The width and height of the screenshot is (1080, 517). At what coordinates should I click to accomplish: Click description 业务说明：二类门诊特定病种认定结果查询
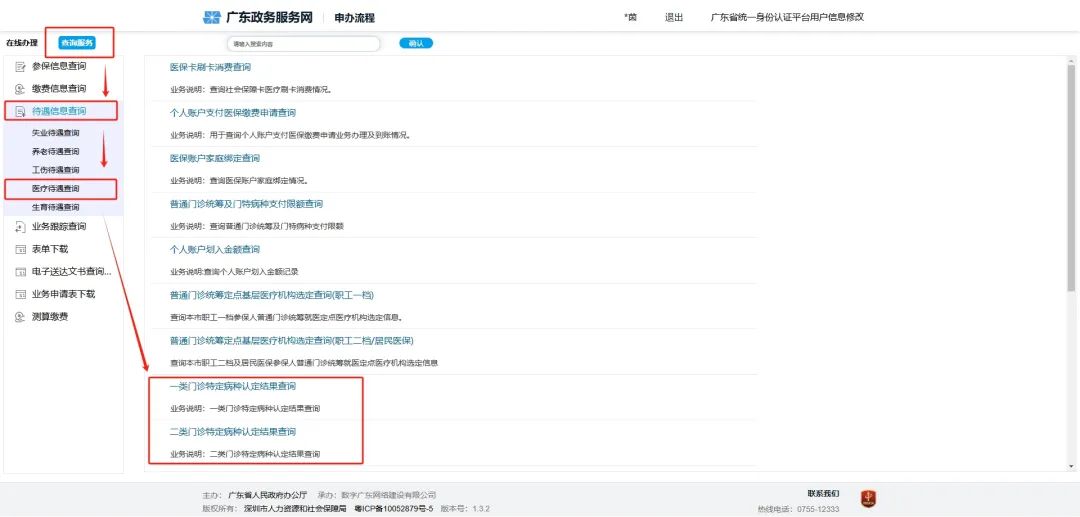point(245,454)
